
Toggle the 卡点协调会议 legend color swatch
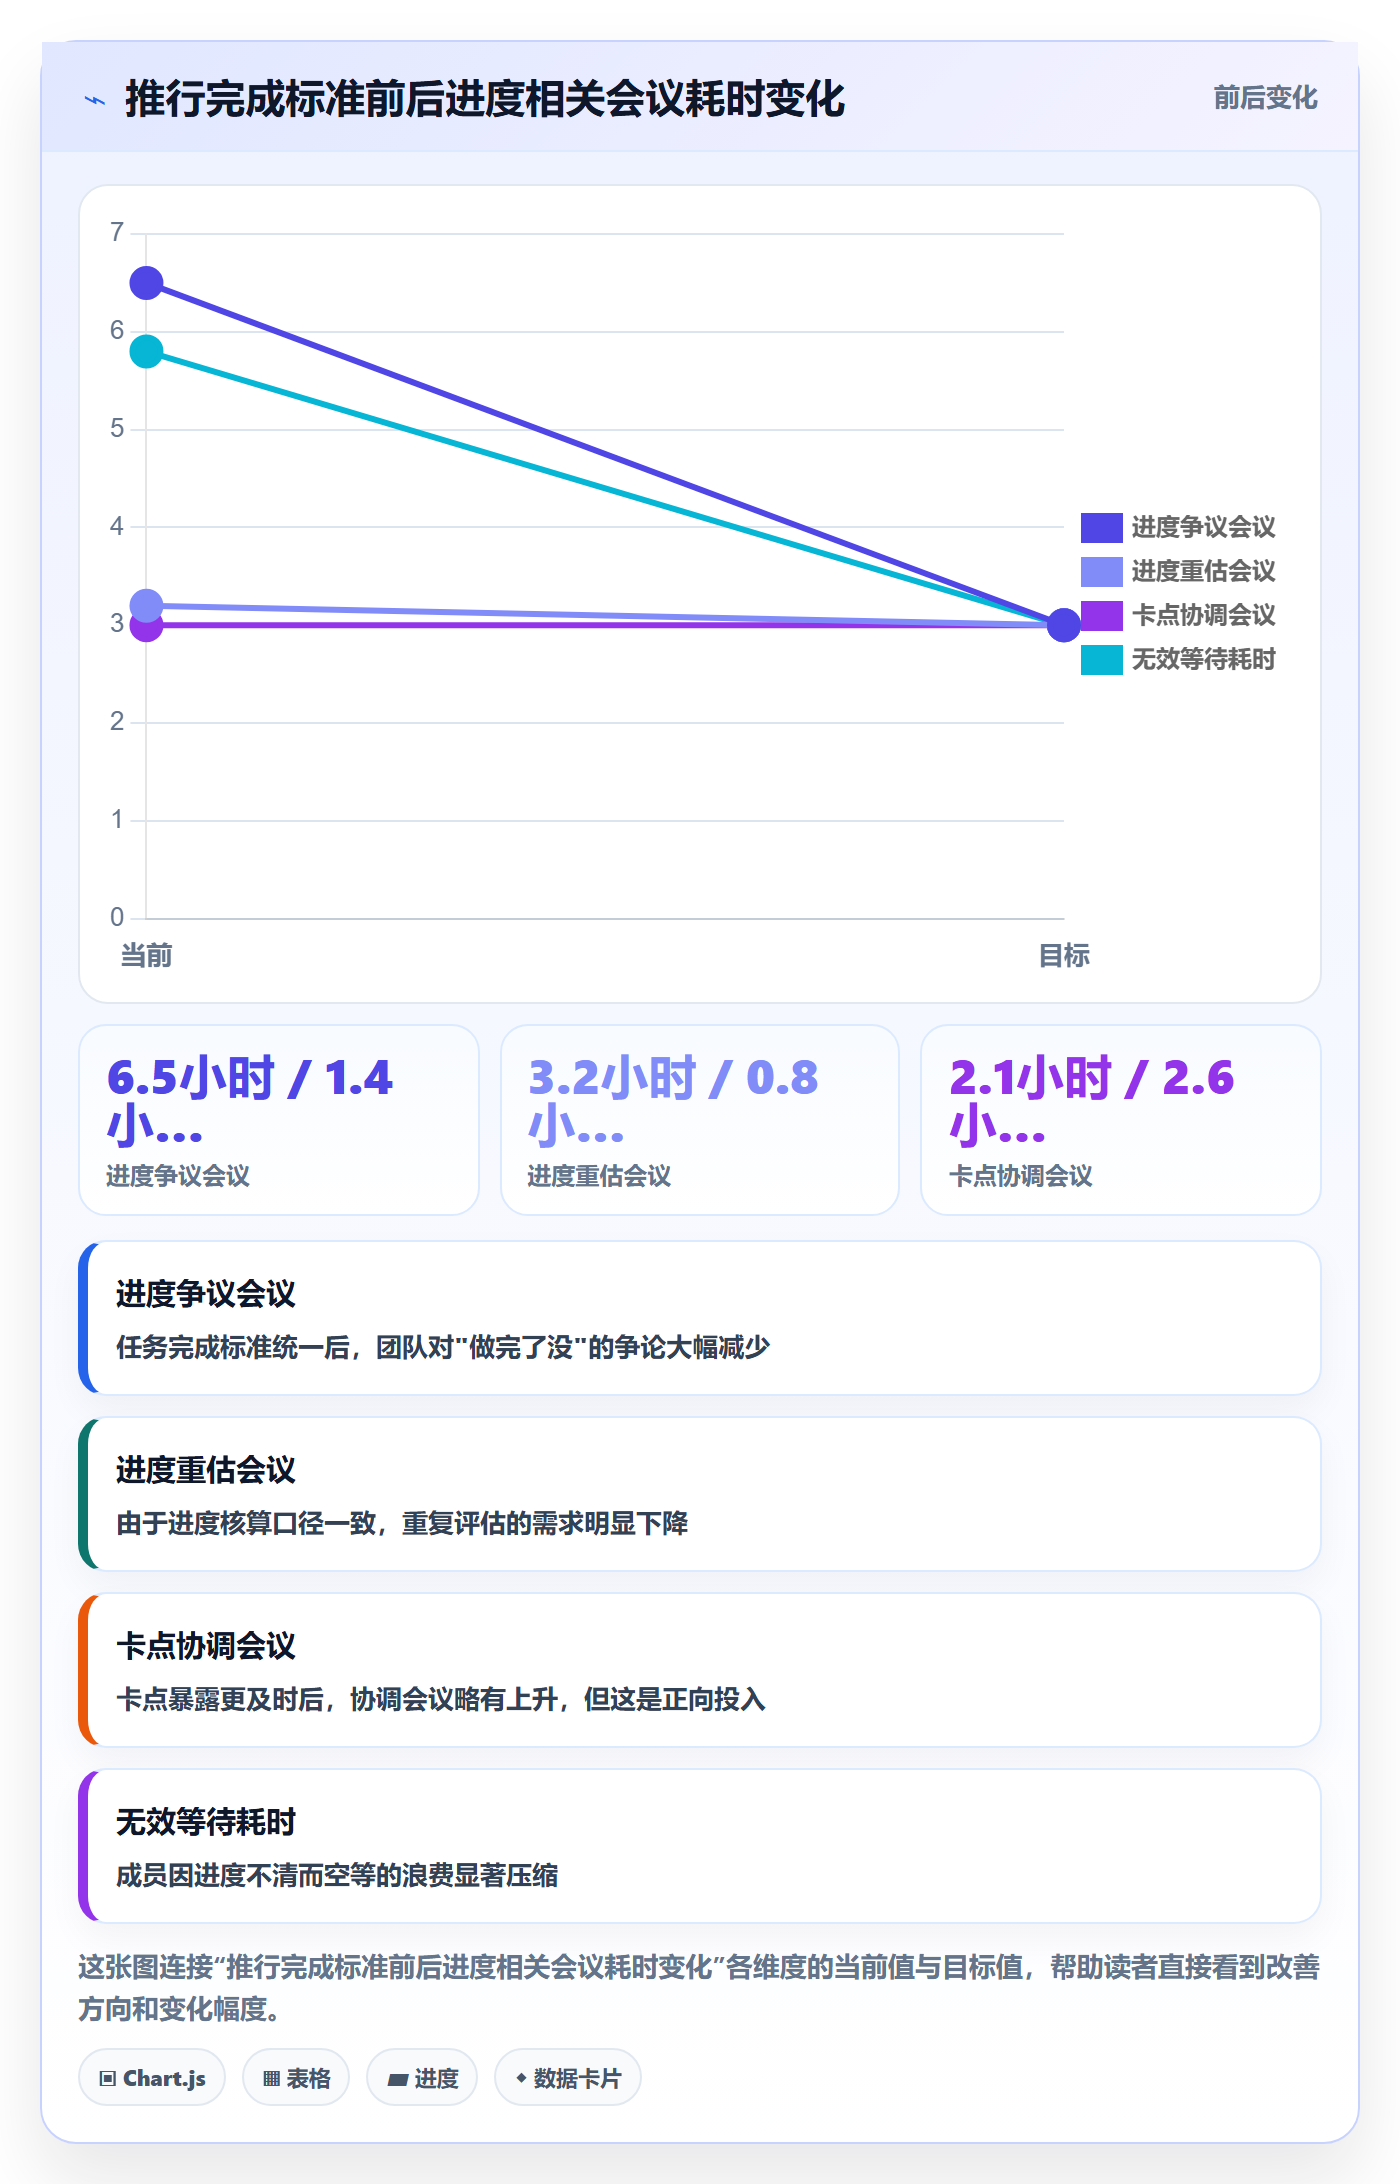point(1101,615)
